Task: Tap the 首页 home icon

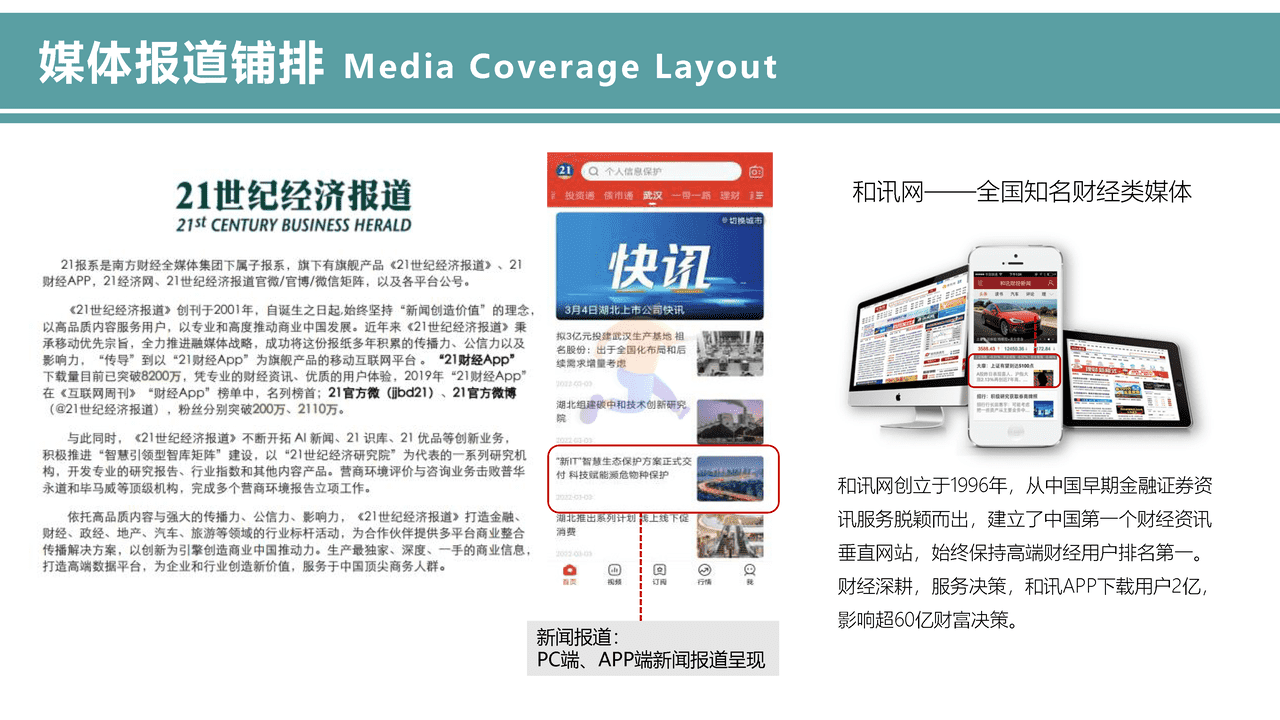Action: [x=570, y=573]
